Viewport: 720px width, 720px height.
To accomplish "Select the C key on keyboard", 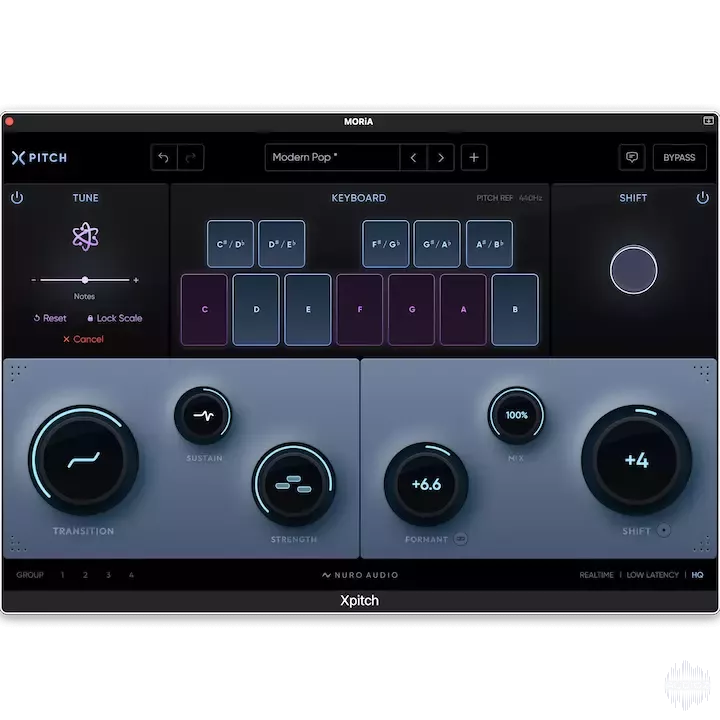I will pyautogui.click(x=205, y=309).
